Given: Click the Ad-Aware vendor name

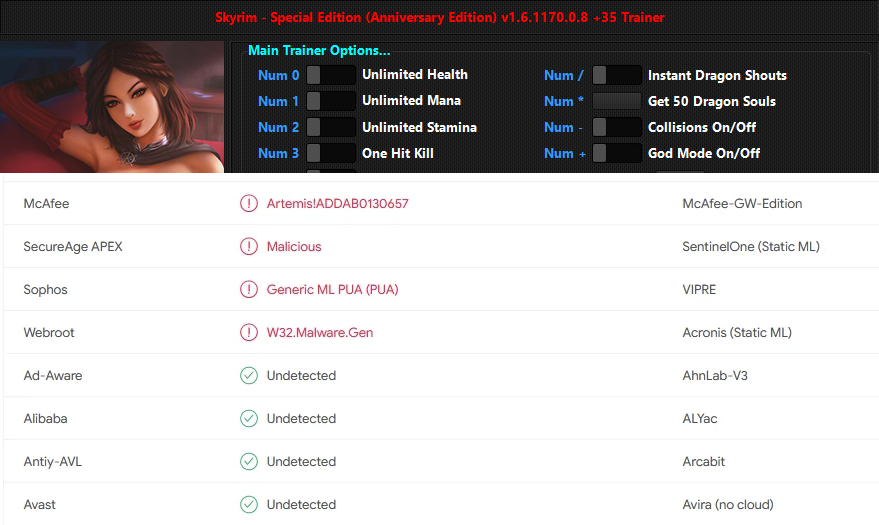Looking at the screenshot, I should [53, 375].
